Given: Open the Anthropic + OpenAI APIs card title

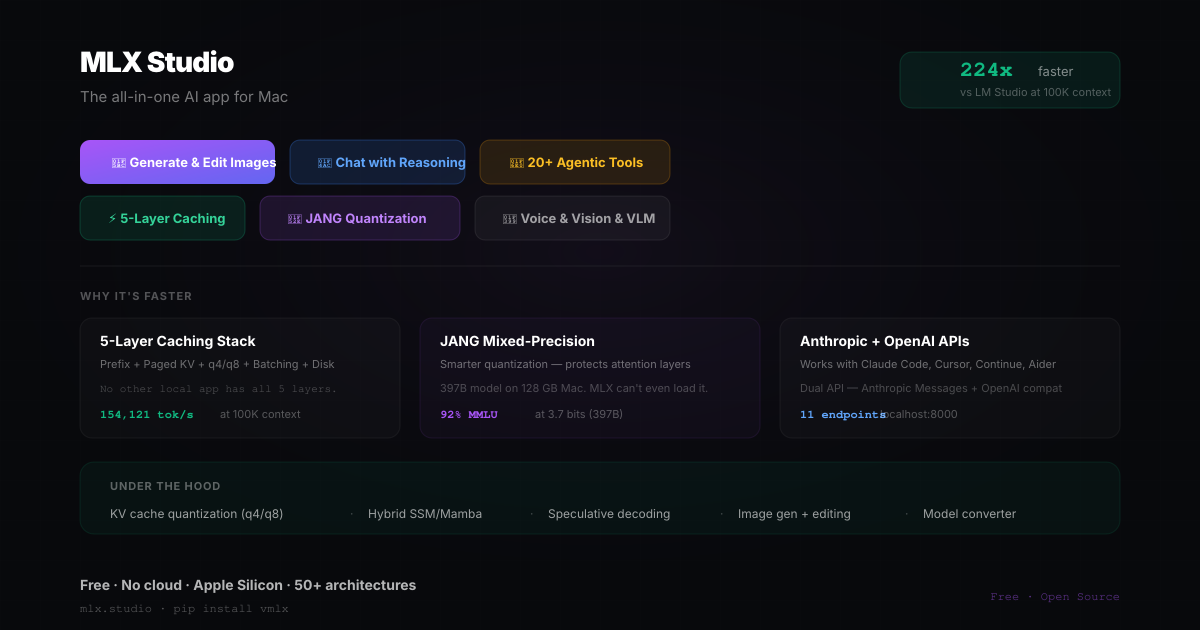Looking at the screenshot, I should pos(884,341).
